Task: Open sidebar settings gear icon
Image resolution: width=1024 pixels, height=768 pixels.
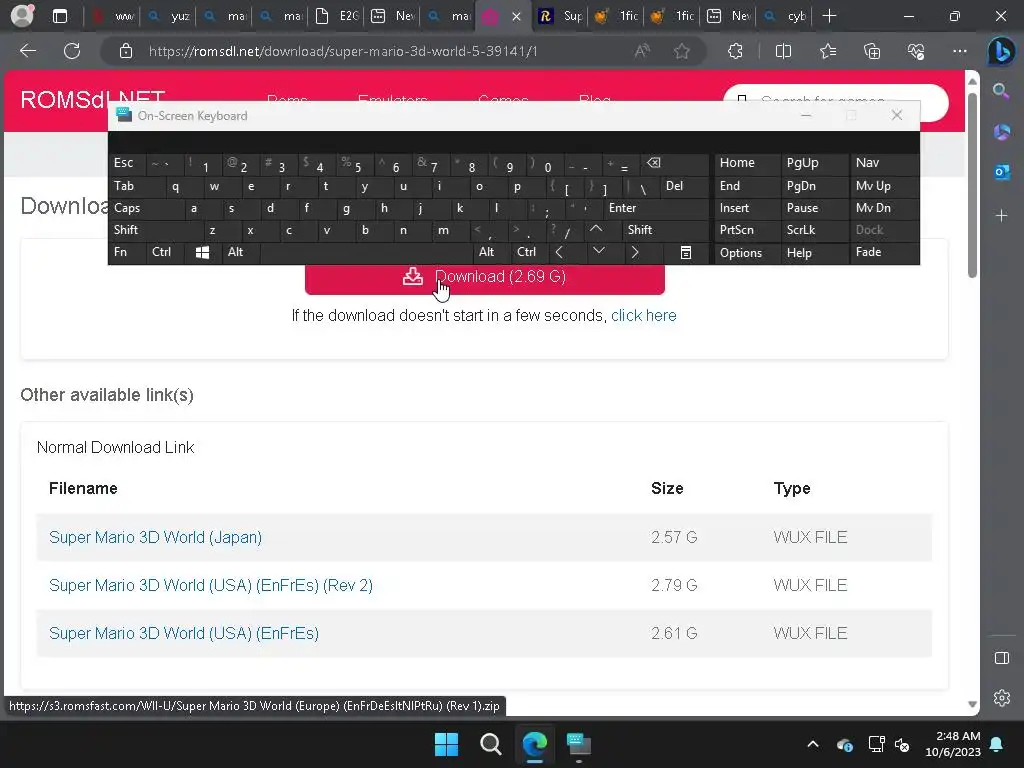Action: click(1002, 697)
